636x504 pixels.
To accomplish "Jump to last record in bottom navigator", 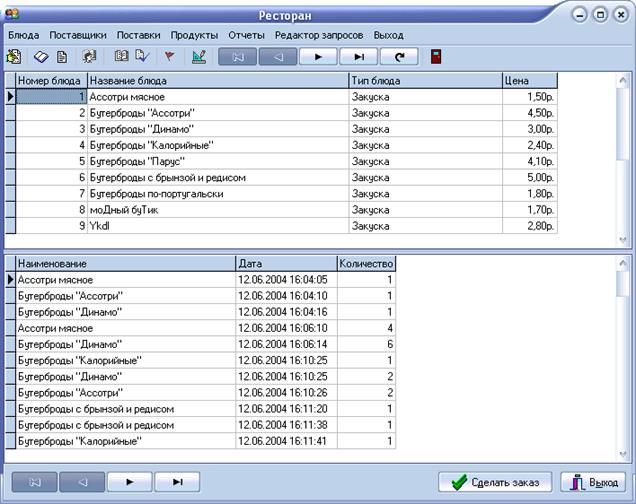I will pos(176,482).
